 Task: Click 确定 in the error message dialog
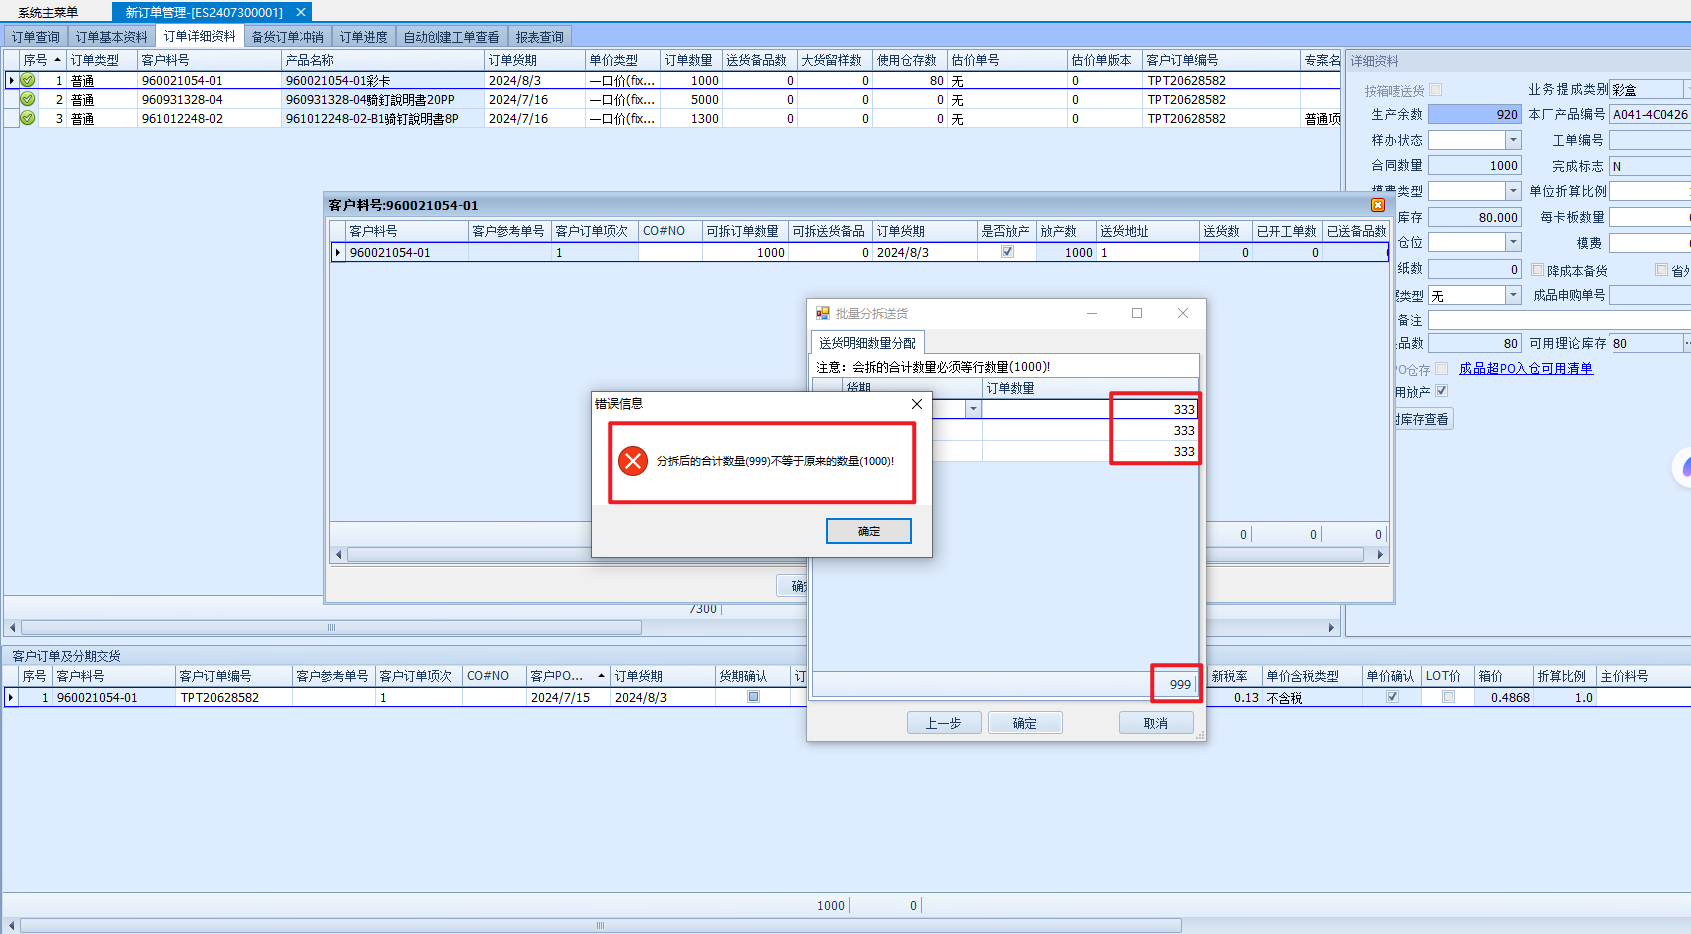[x=869, y=531]
